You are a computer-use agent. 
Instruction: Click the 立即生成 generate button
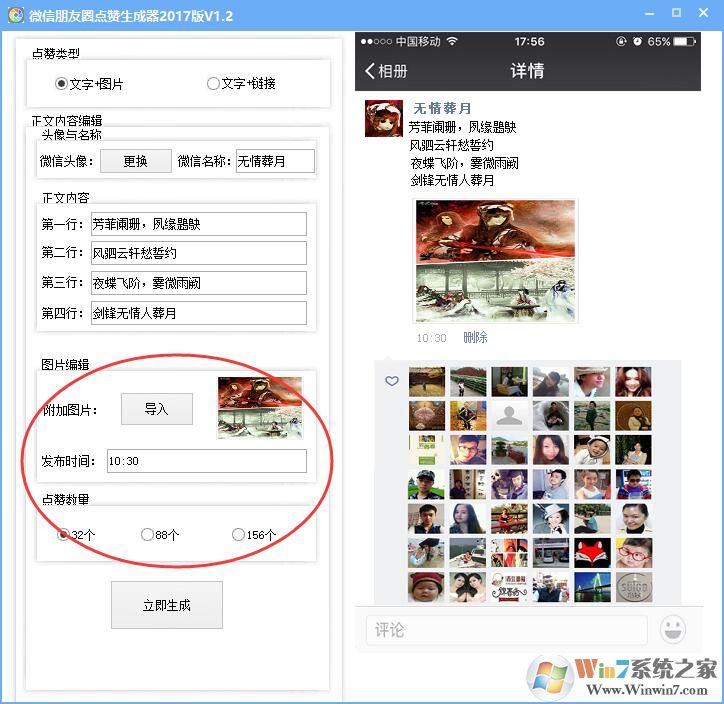click(x=167, y=605)
